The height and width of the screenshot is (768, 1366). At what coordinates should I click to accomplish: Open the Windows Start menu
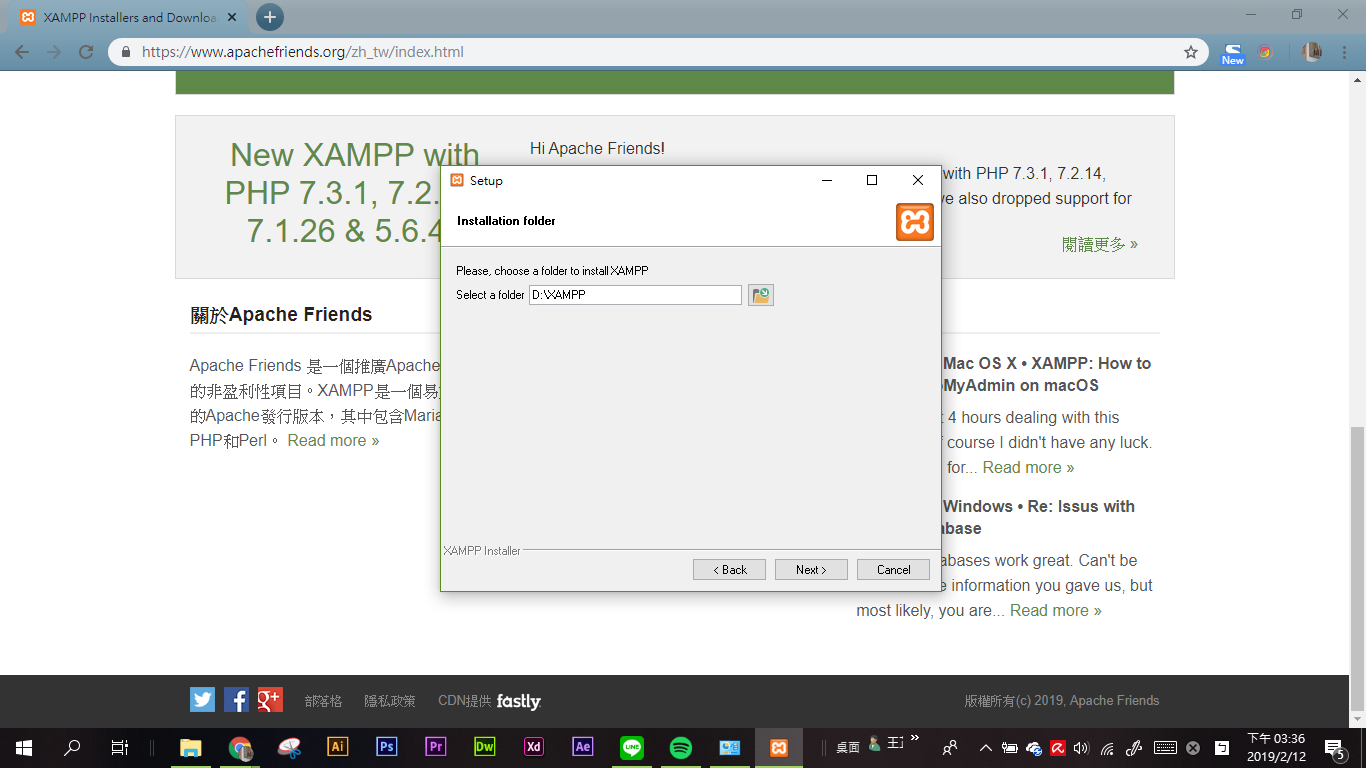(x=23, y=747)
